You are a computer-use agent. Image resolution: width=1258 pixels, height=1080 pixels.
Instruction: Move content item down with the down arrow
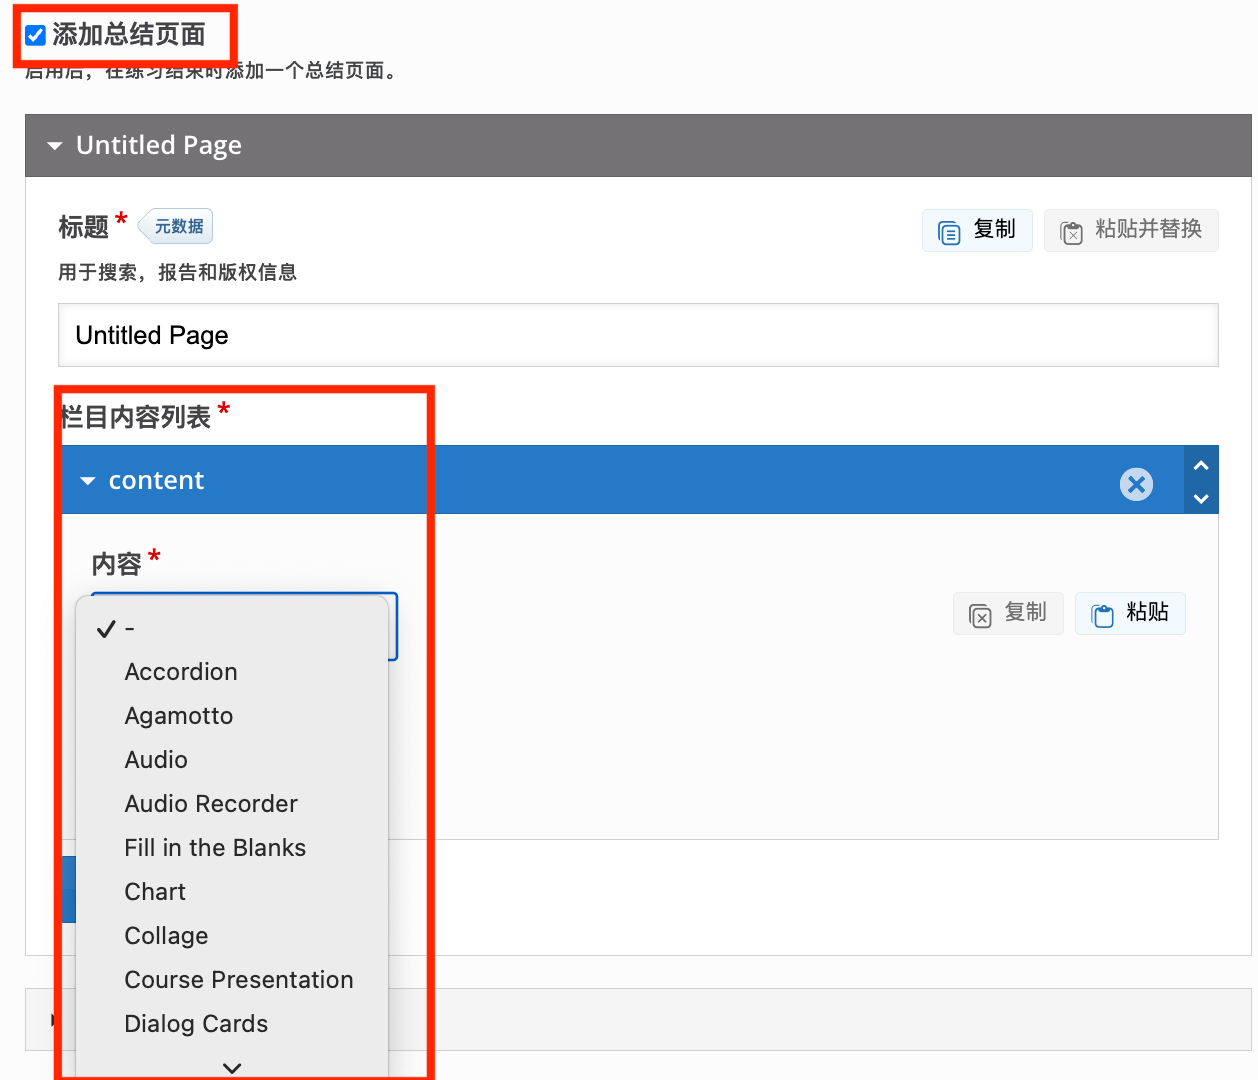click(x=1201, y=498)
